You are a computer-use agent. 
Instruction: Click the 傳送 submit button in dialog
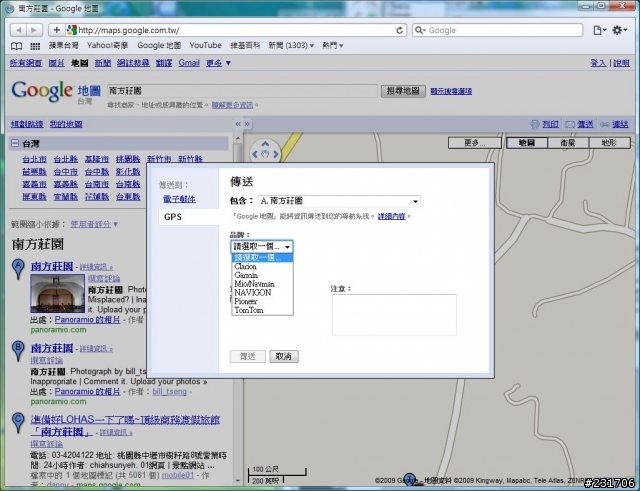coord(247,356)
